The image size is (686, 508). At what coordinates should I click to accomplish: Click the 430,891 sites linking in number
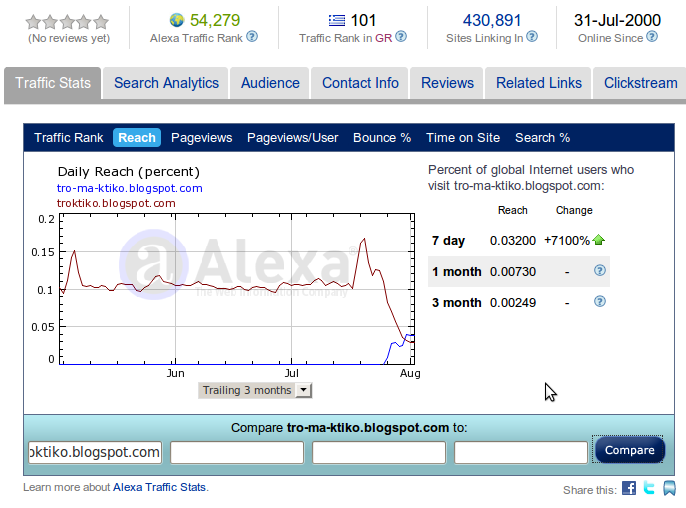pos(492,20)
